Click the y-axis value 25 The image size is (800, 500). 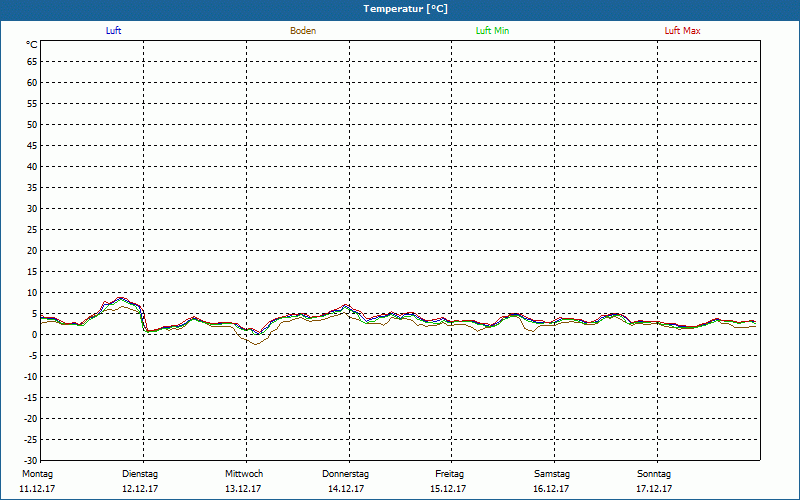[x=32, y=230]
